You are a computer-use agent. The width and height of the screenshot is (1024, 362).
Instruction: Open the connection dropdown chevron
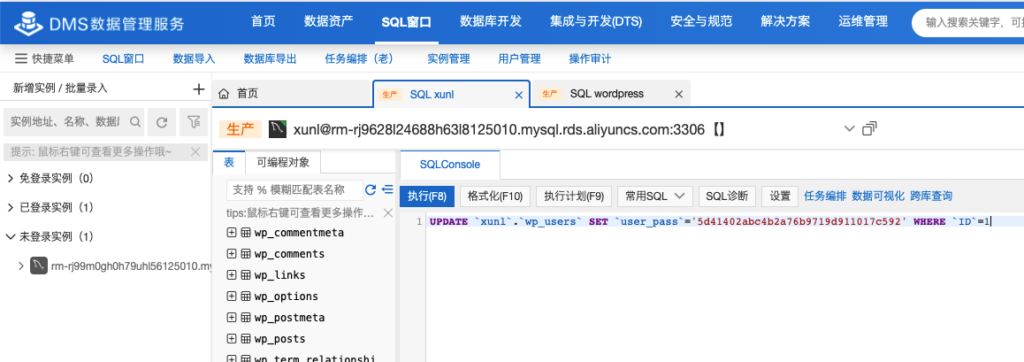849,128
